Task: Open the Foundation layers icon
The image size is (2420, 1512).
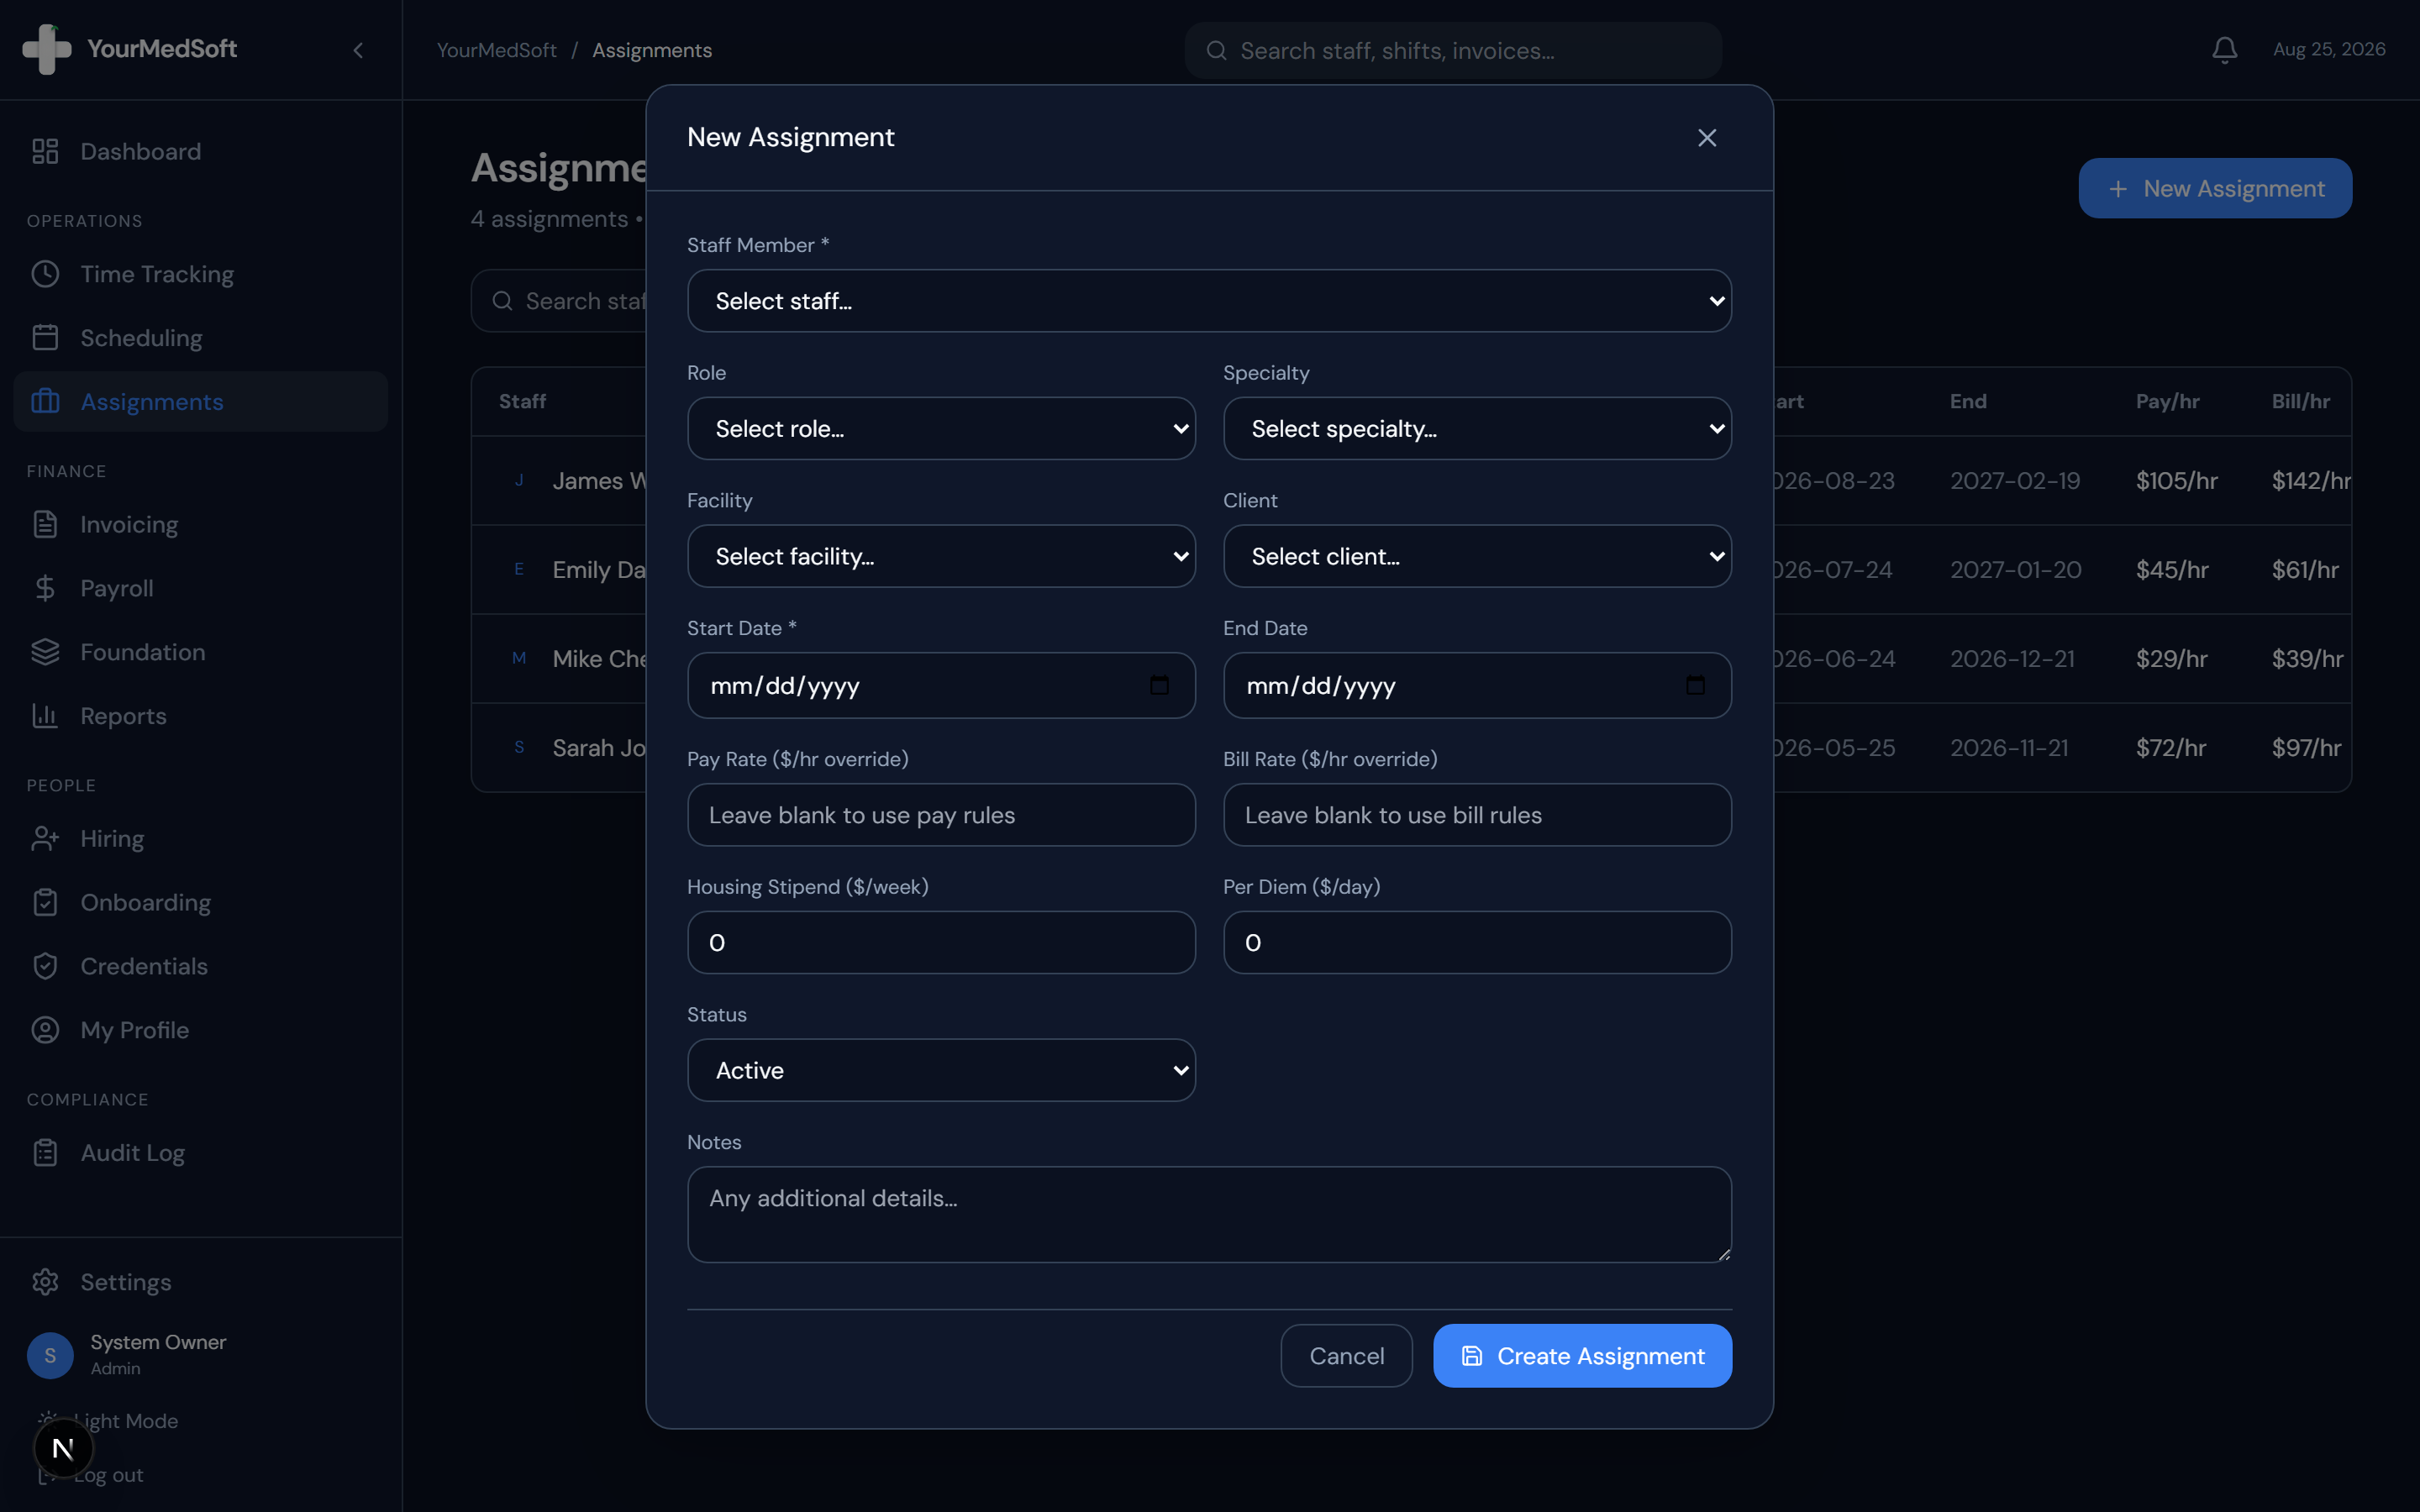Action: 45,652
